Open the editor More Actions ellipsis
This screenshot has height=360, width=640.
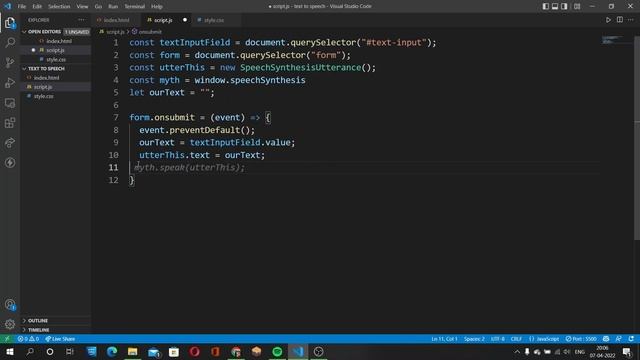click(631, 20)
